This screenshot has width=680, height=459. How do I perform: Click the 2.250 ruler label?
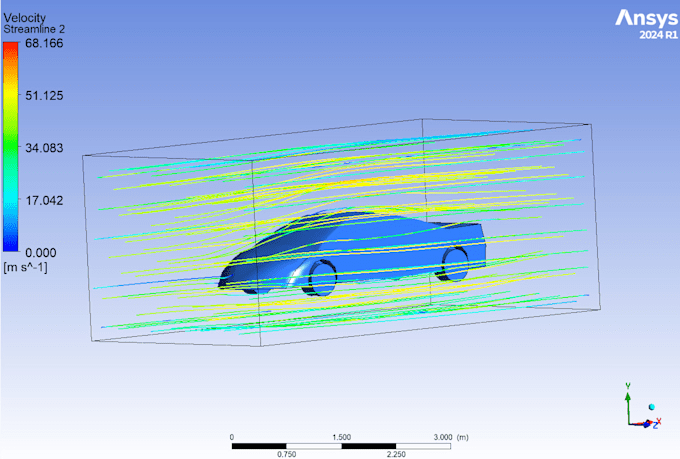(396, 454)
